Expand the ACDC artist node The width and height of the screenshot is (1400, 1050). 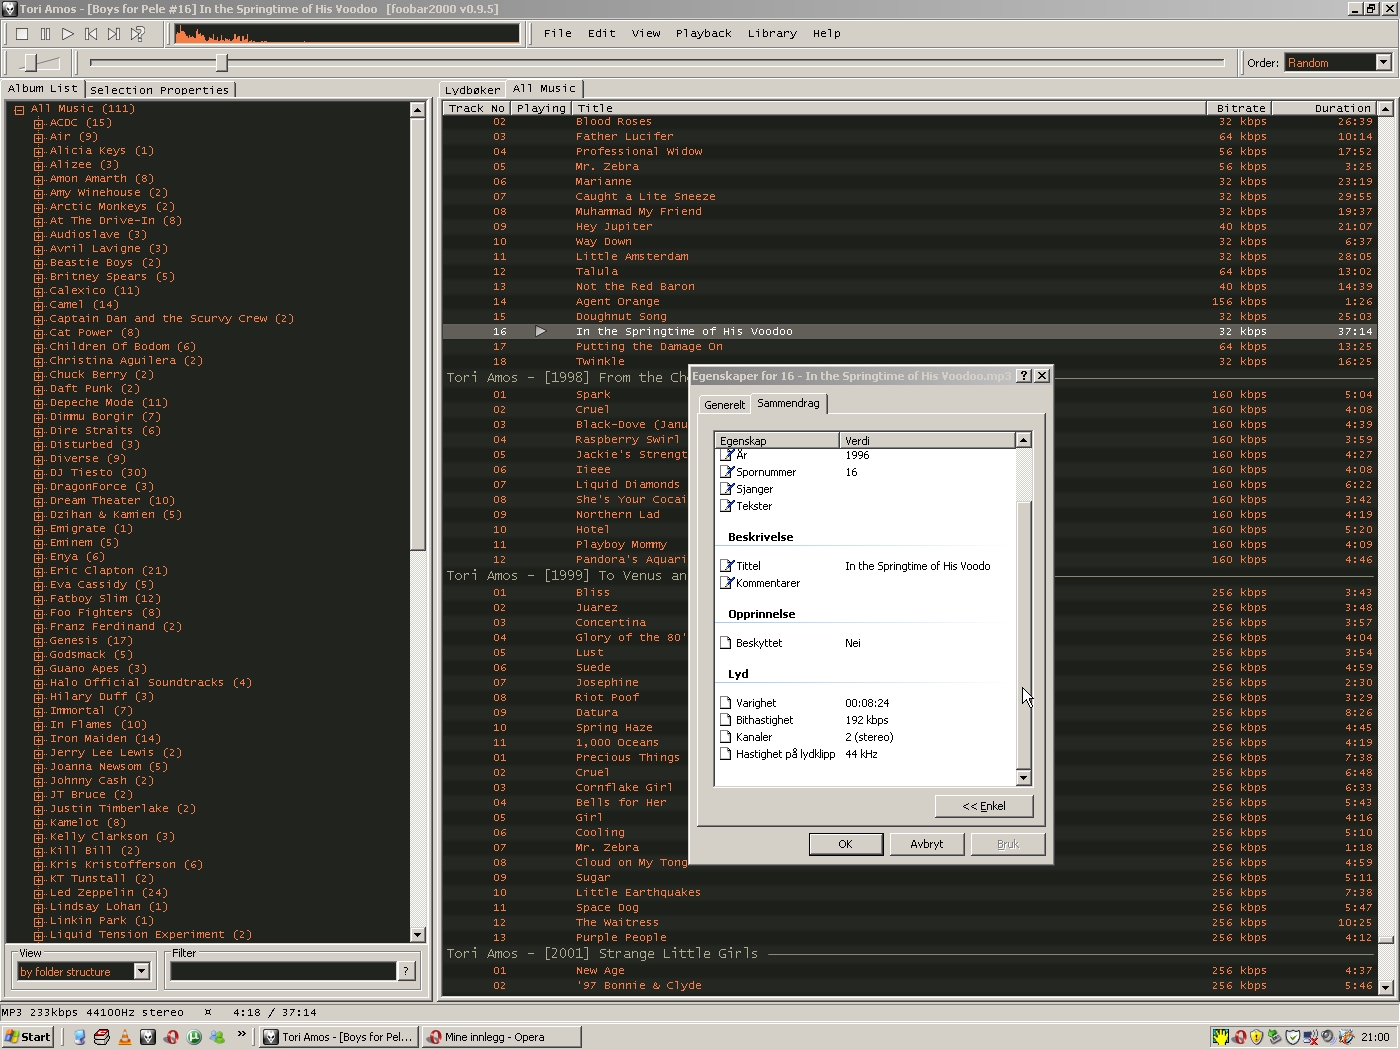39,123
